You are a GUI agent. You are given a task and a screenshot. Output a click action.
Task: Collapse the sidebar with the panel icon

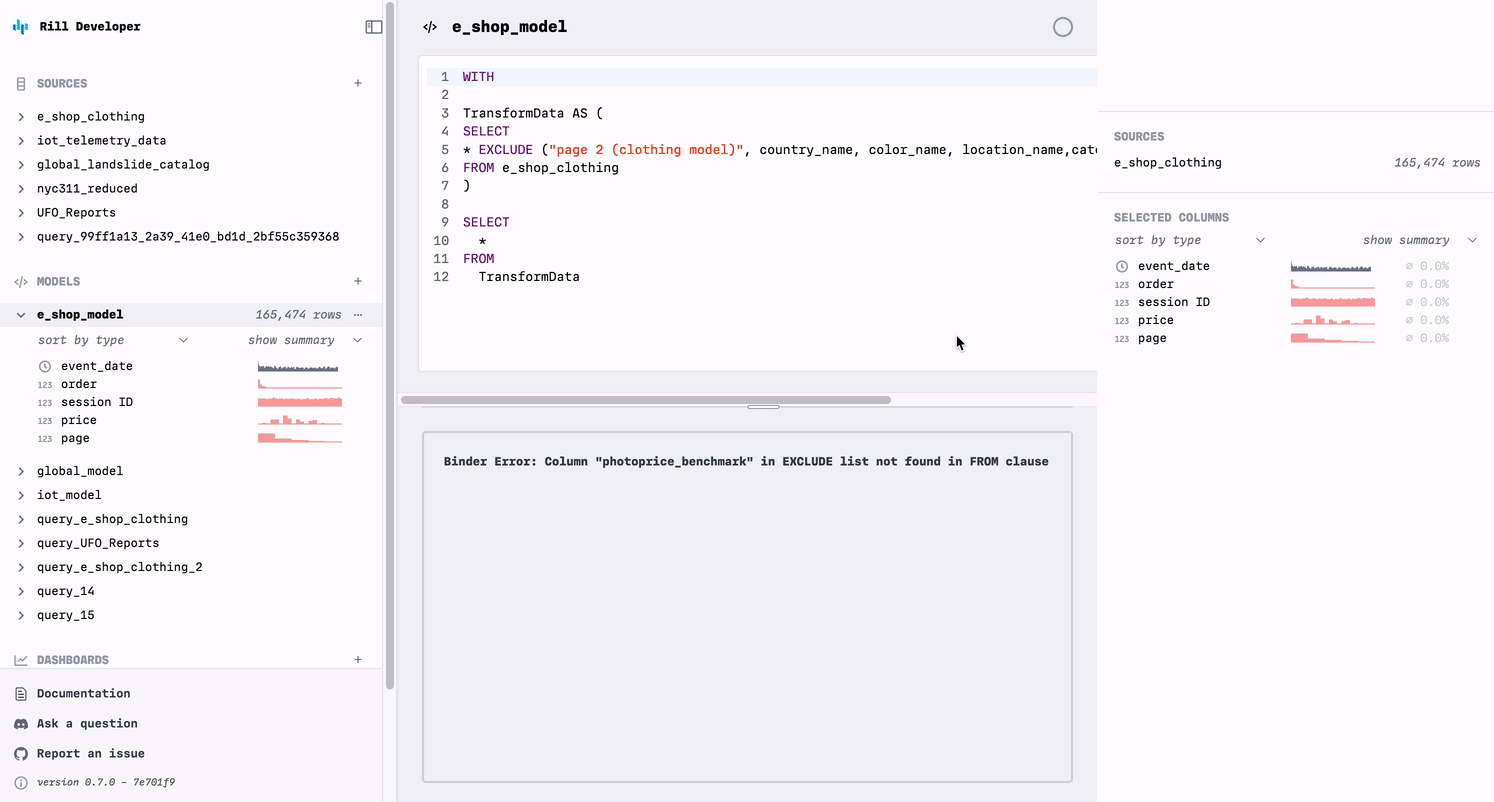pyautogui.click(x=374, y=27)
